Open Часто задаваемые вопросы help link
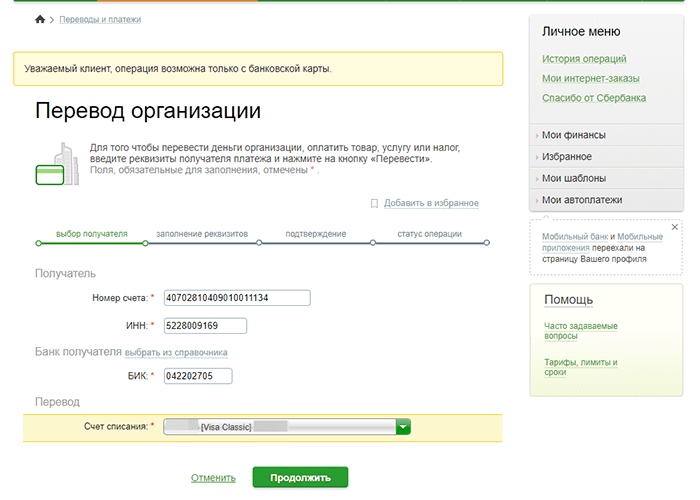Viewport: 700px width, 500px height. (x=580, y=331)
